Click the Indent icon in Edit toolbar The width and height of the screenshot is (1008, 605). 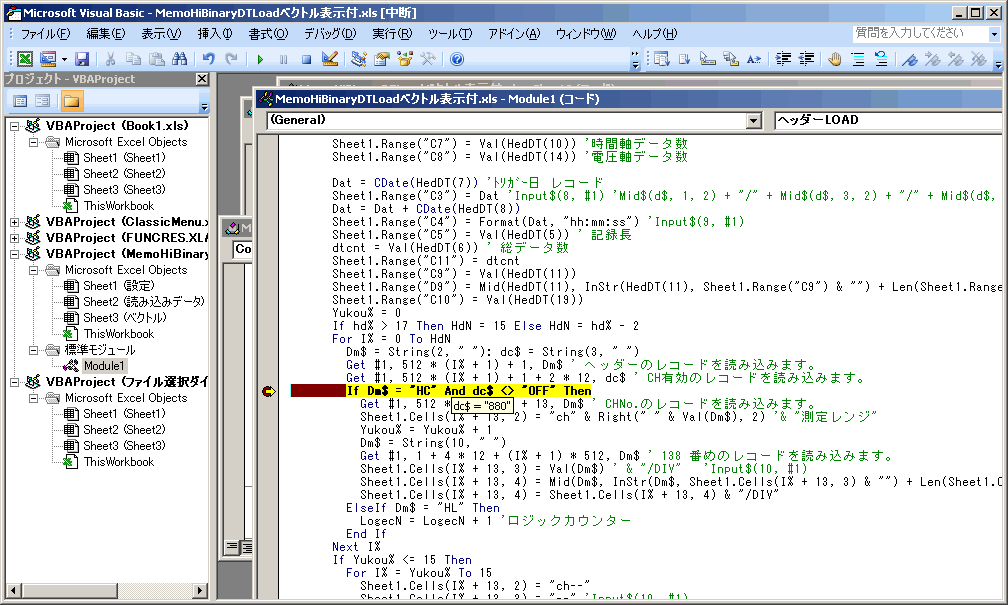point(784,59)
